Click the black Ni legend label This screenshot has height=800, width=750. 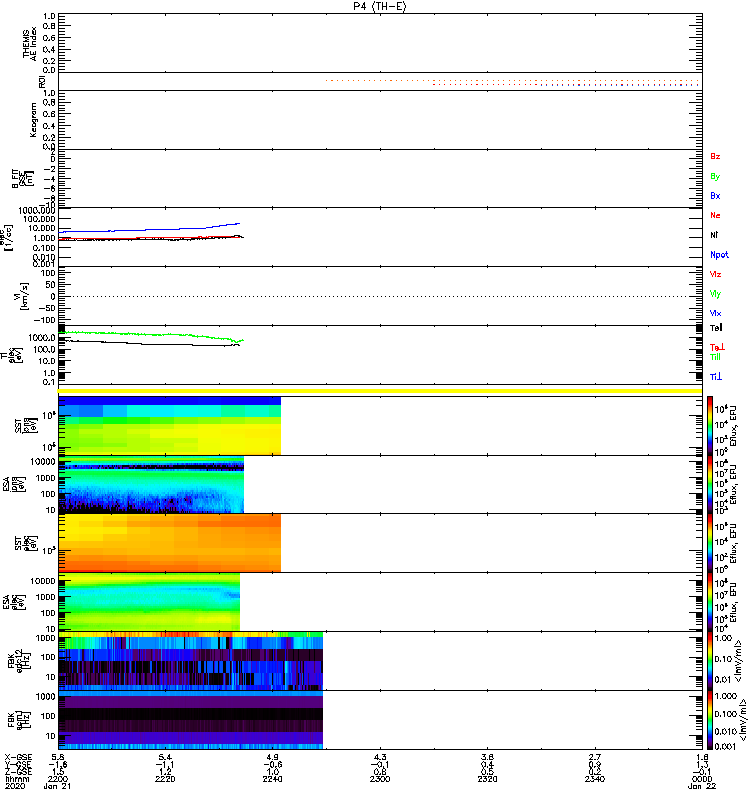[x=714, y=235]
